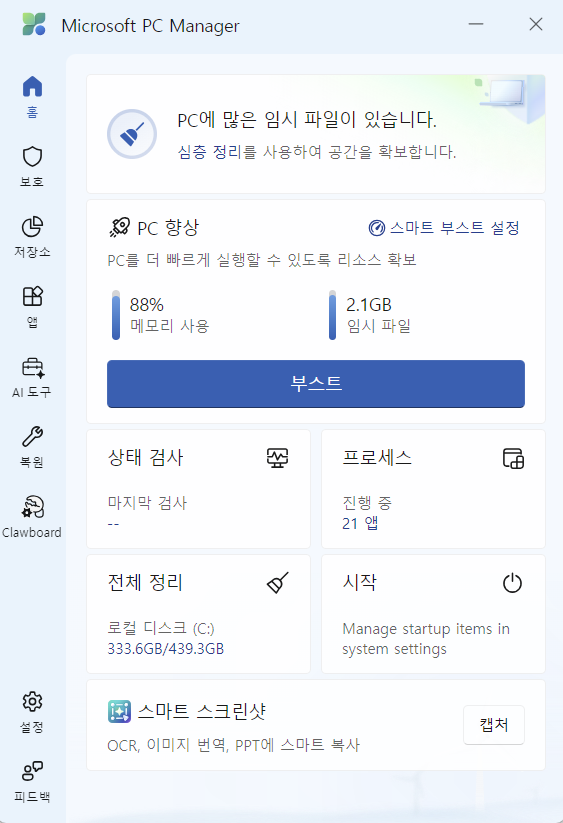
Task: Click the speedometer icon for 스마트 부스트
Action: click(x=376, y=228)
